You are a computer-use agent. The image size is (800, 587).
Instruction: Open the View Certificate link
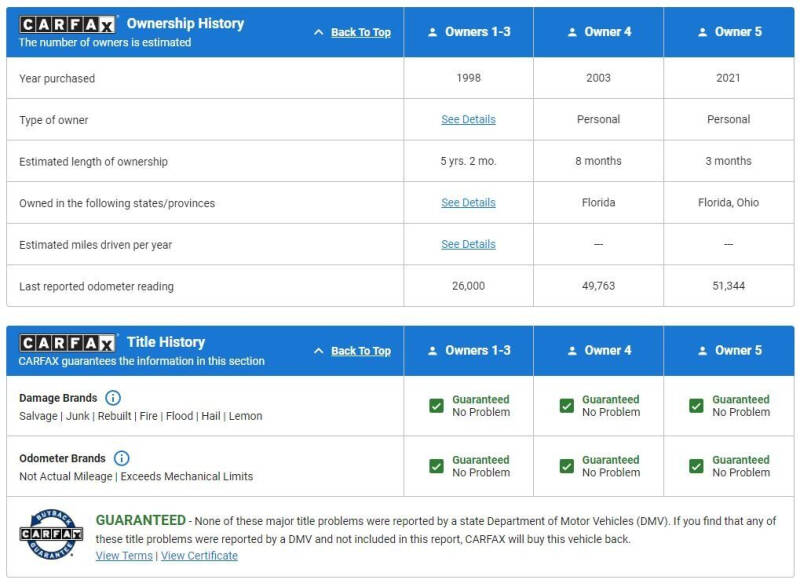click(199, 556)
